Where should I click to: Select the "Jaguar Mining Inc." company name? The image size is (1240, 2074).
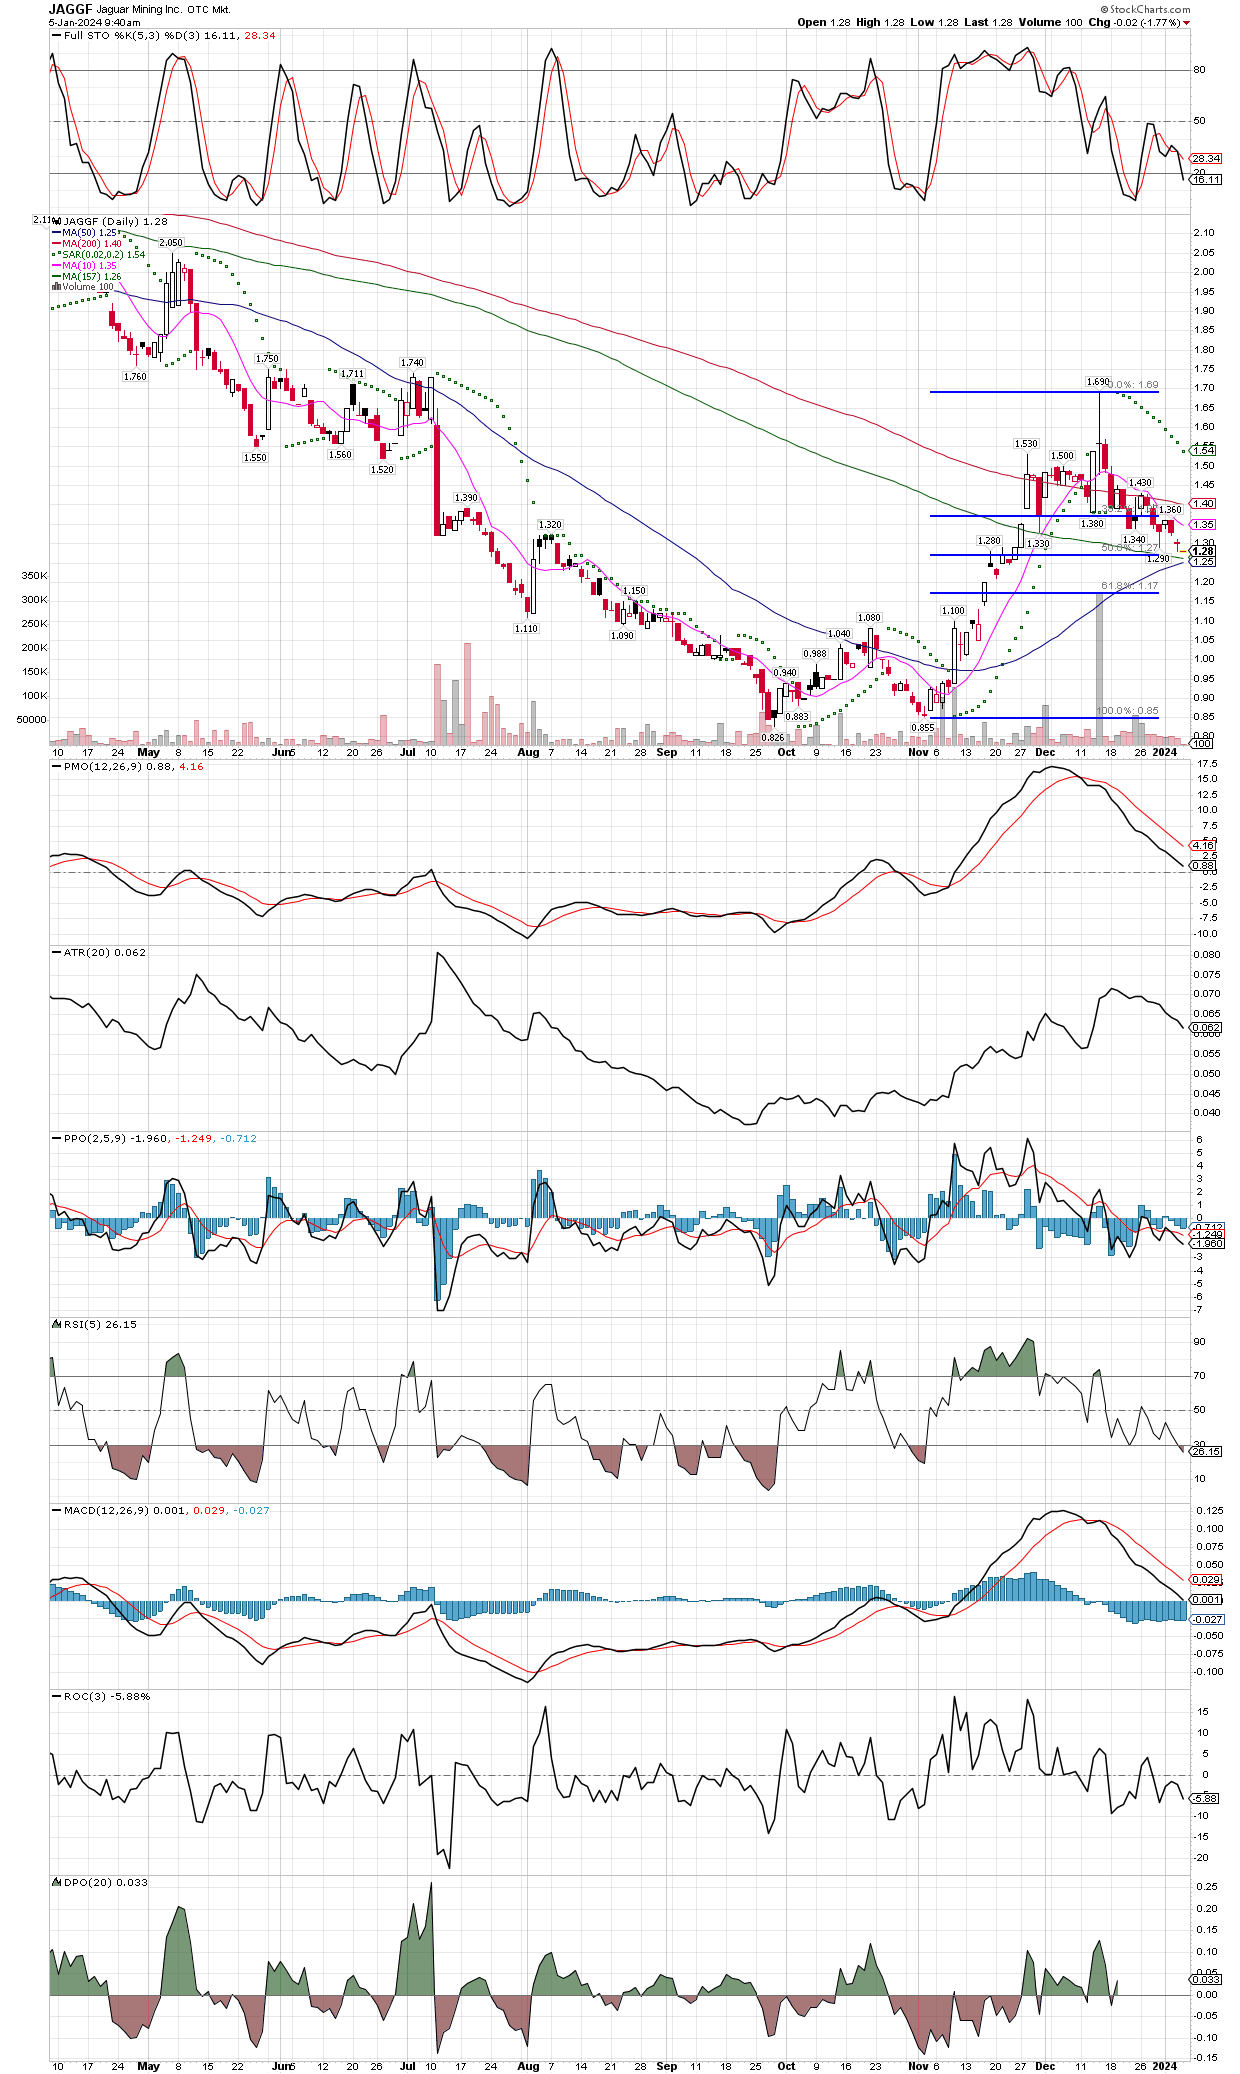click(139, 10)
